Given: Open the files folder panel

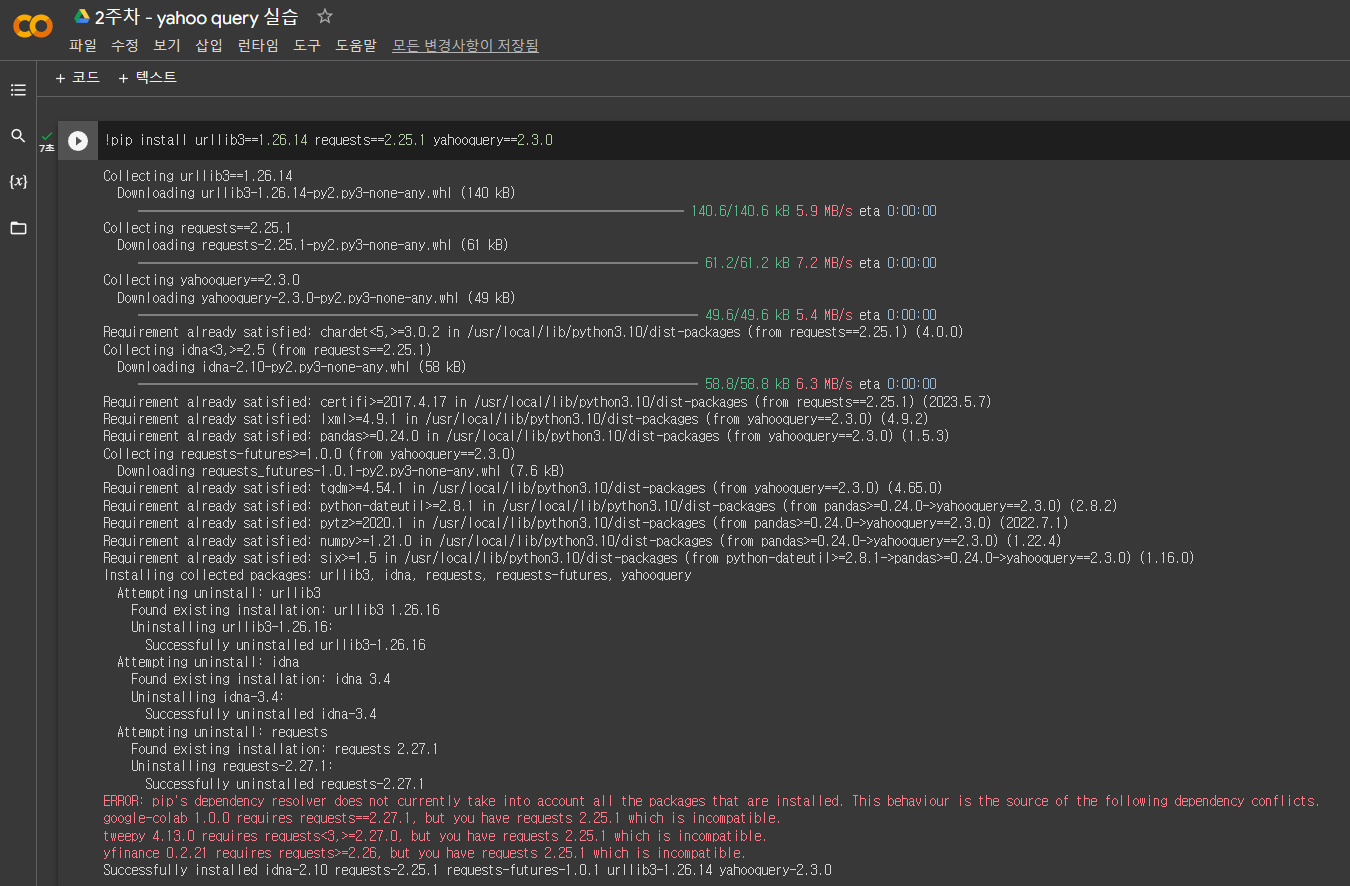Looking at the screenshot, I should (x=18, y=228).
